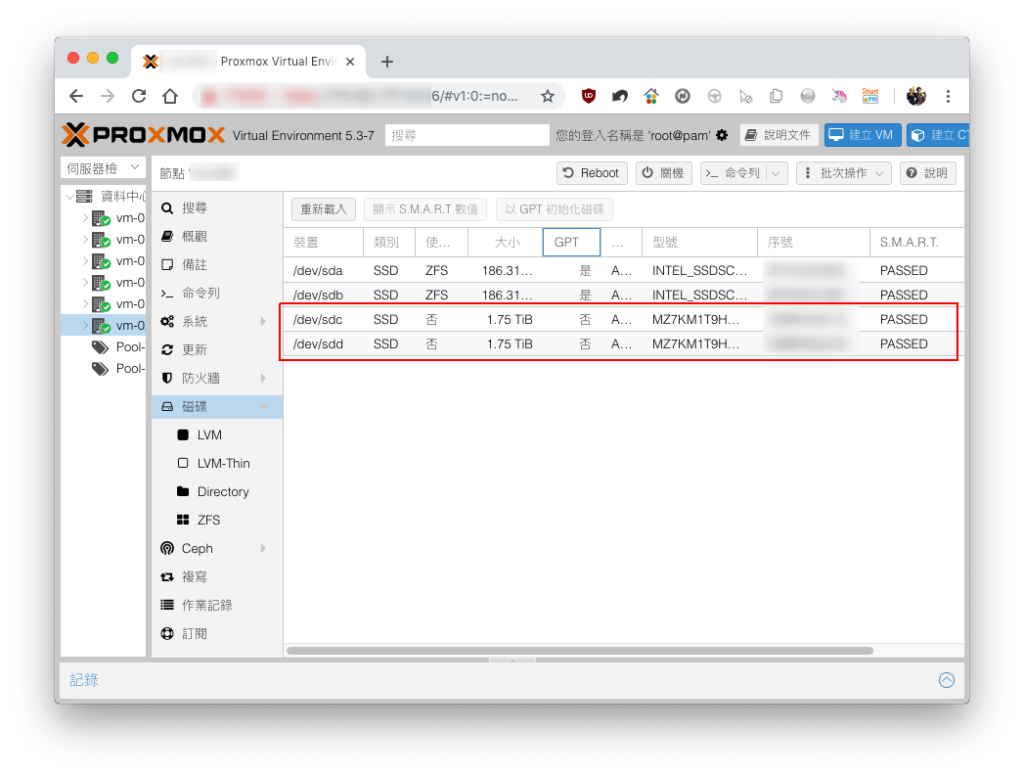This screenshot has width=1024, height=776.
Task: Open the user settings gear next to root@pam
Action: (x=722, y=135)
